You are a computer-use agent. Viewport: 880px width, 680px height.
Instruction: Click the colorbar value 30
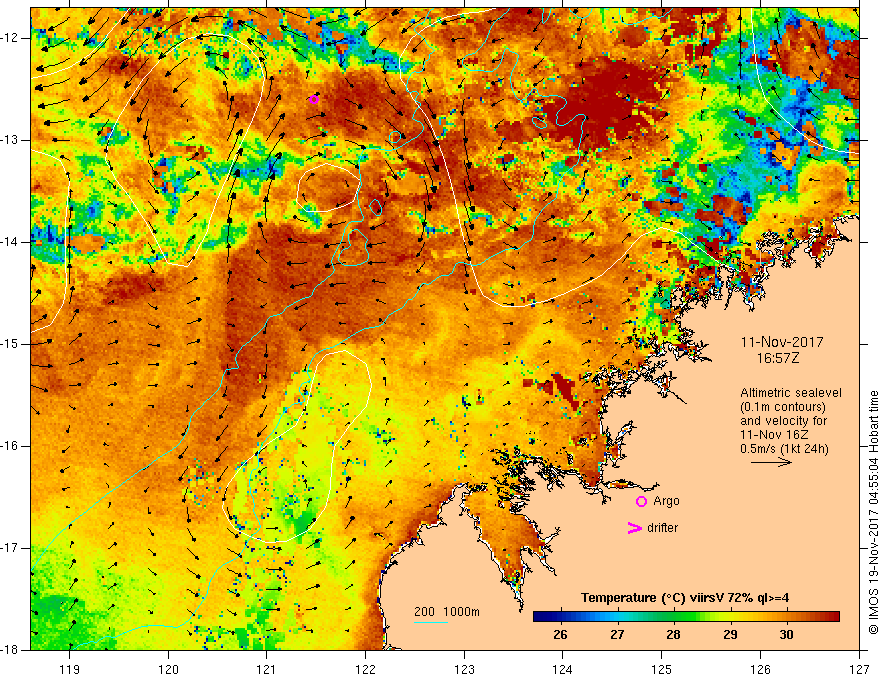click(786, 635)
